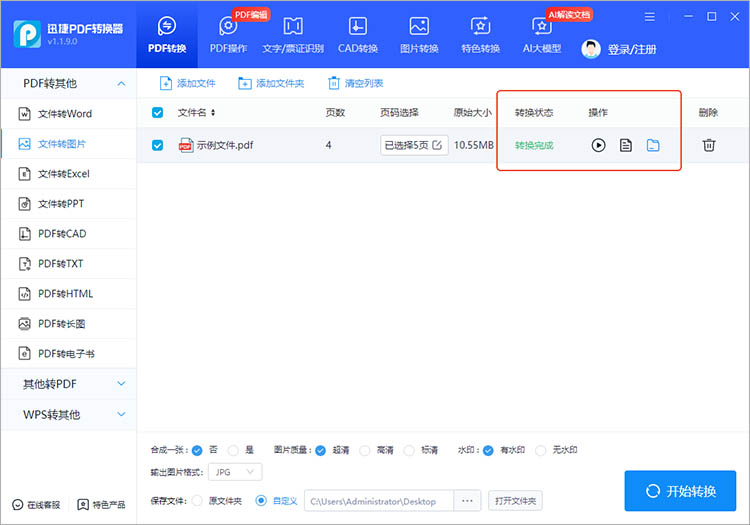Select PDF转CAD in sidebar

click(x=69, y=234)
